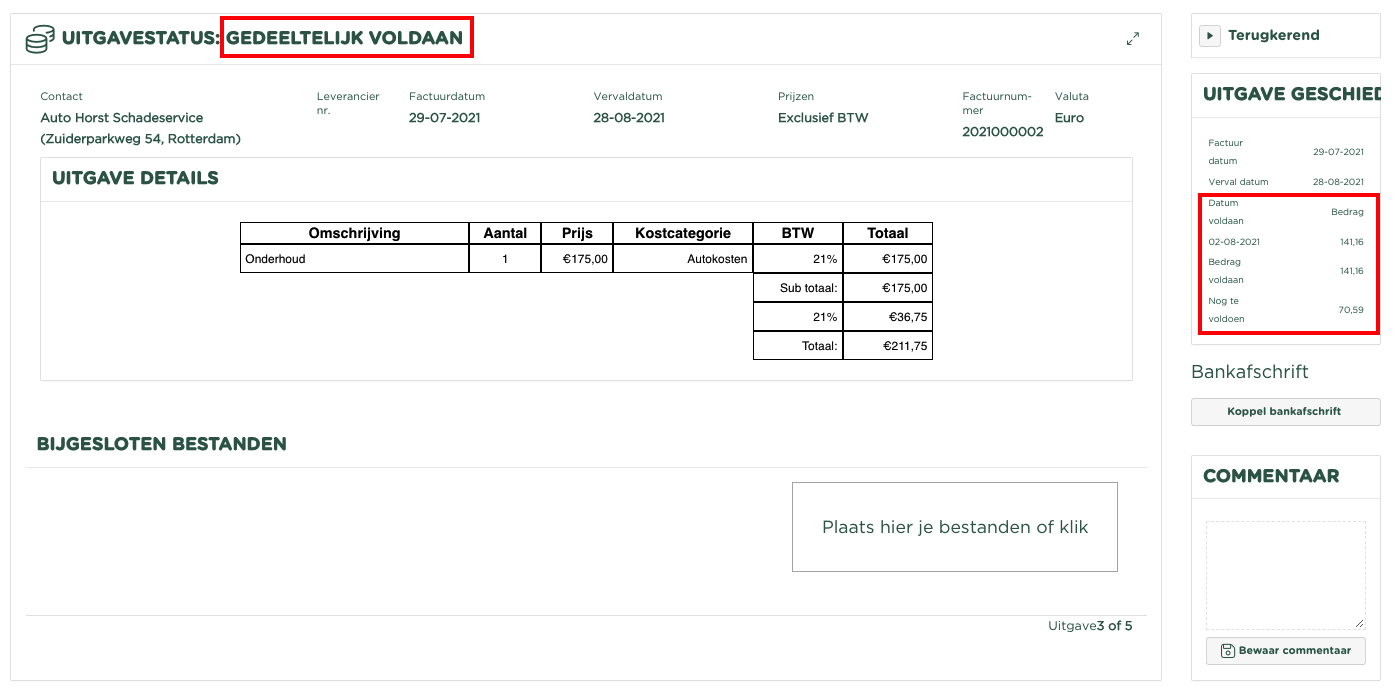
Task: Select invoice number 2021000002
Action: (1002, 132)
